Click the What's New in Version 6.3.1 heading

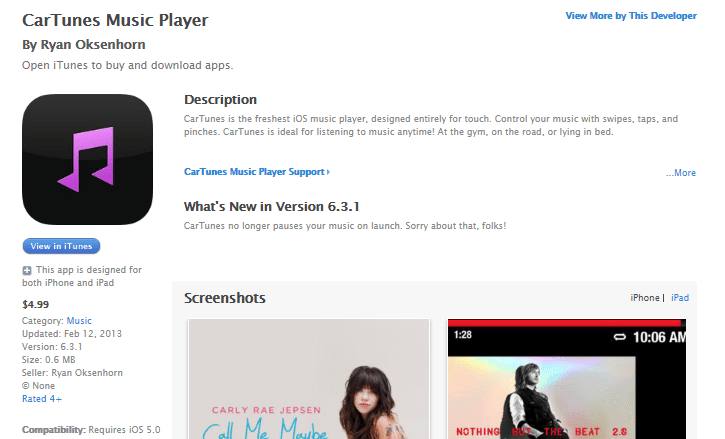(271, 207)
